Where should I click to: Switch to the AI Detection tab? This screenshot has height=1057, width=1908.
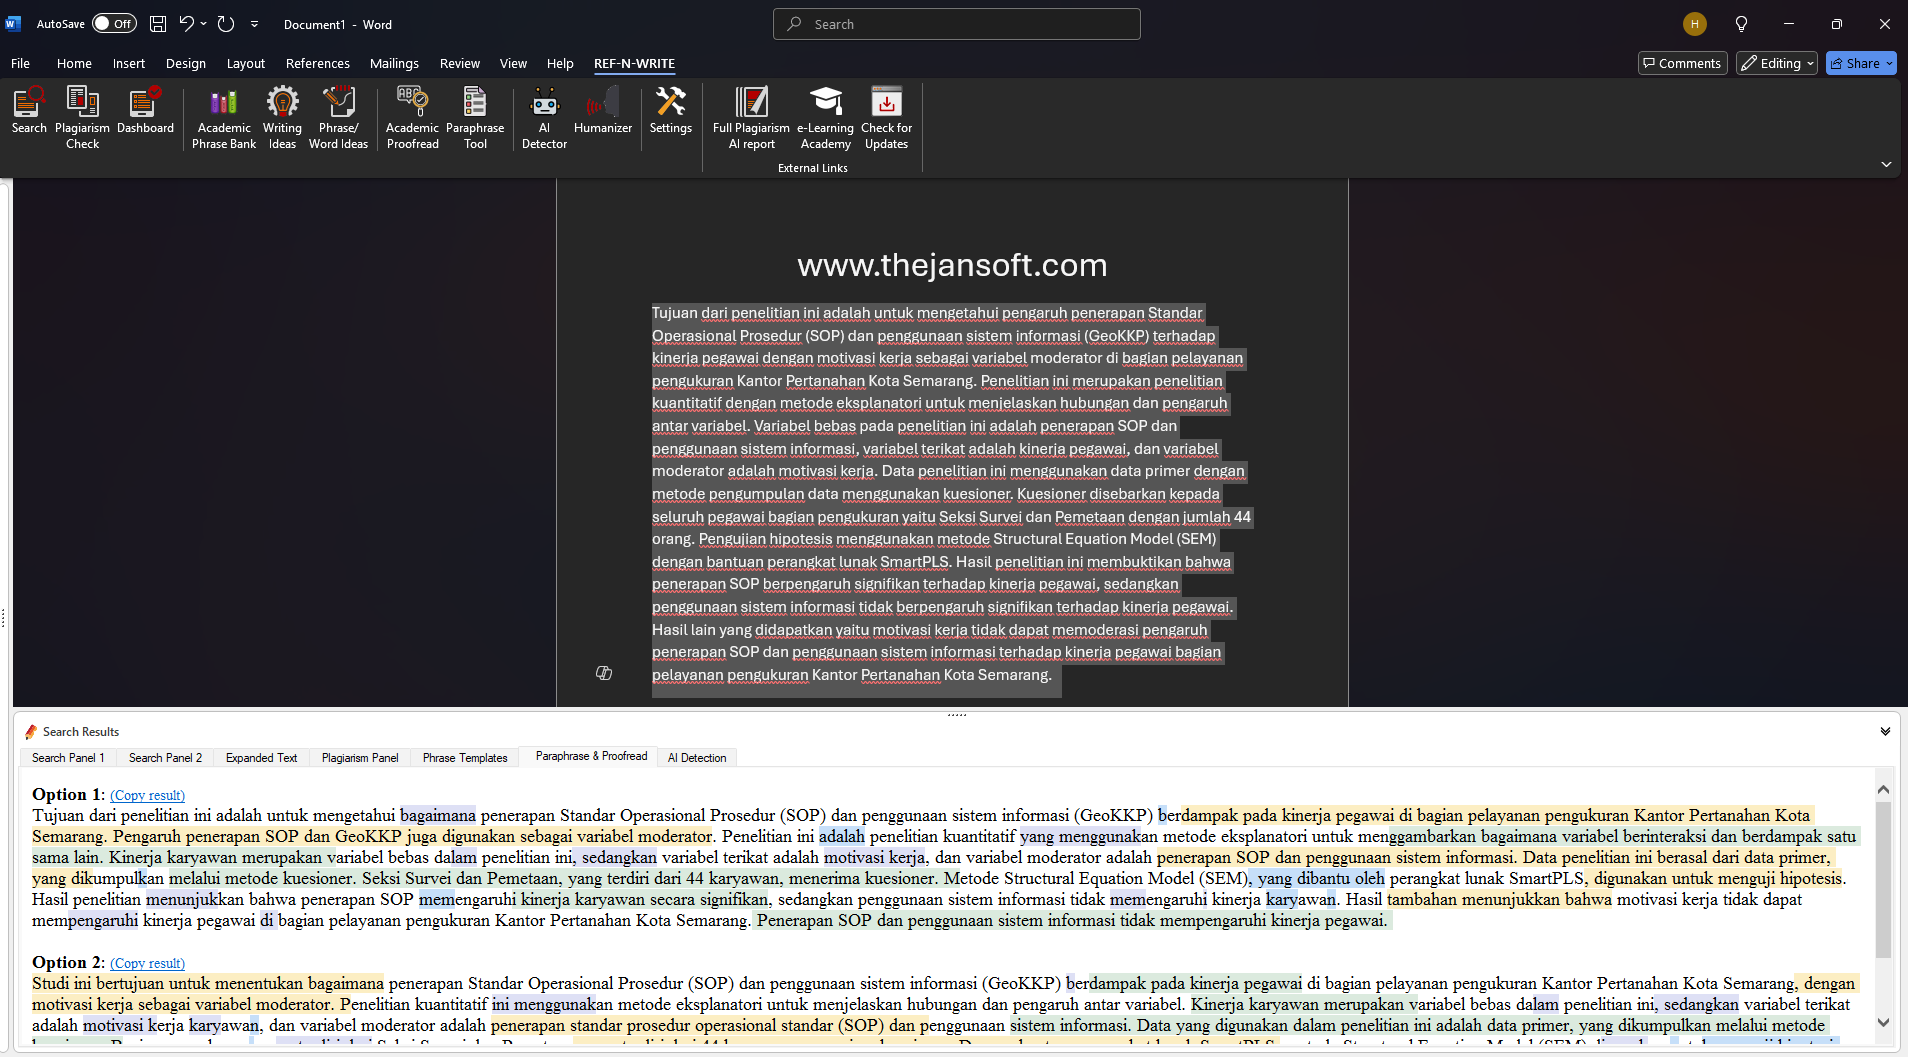point(697,757)
